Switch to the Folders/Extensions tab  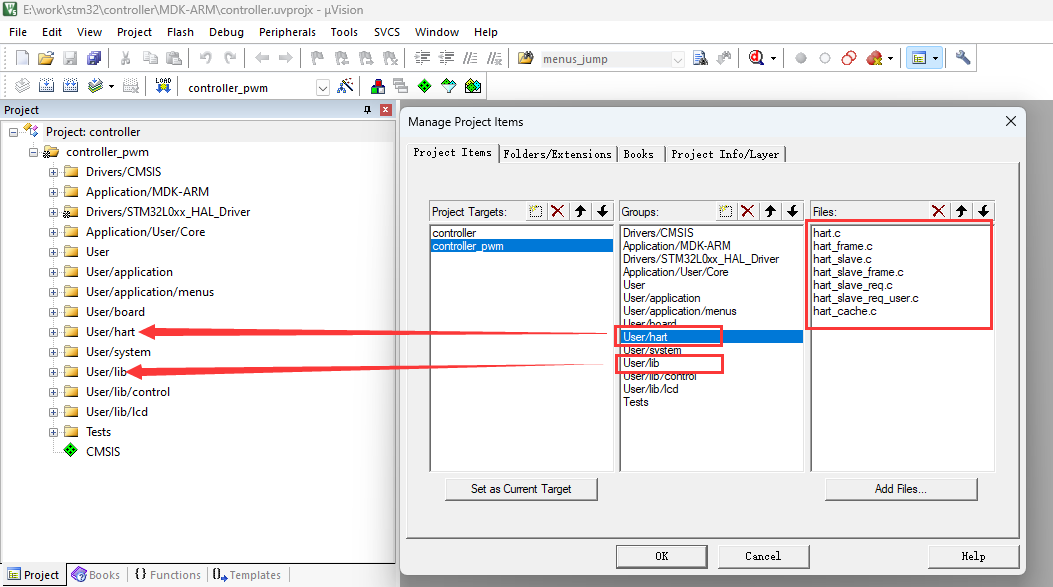point(557,154)
